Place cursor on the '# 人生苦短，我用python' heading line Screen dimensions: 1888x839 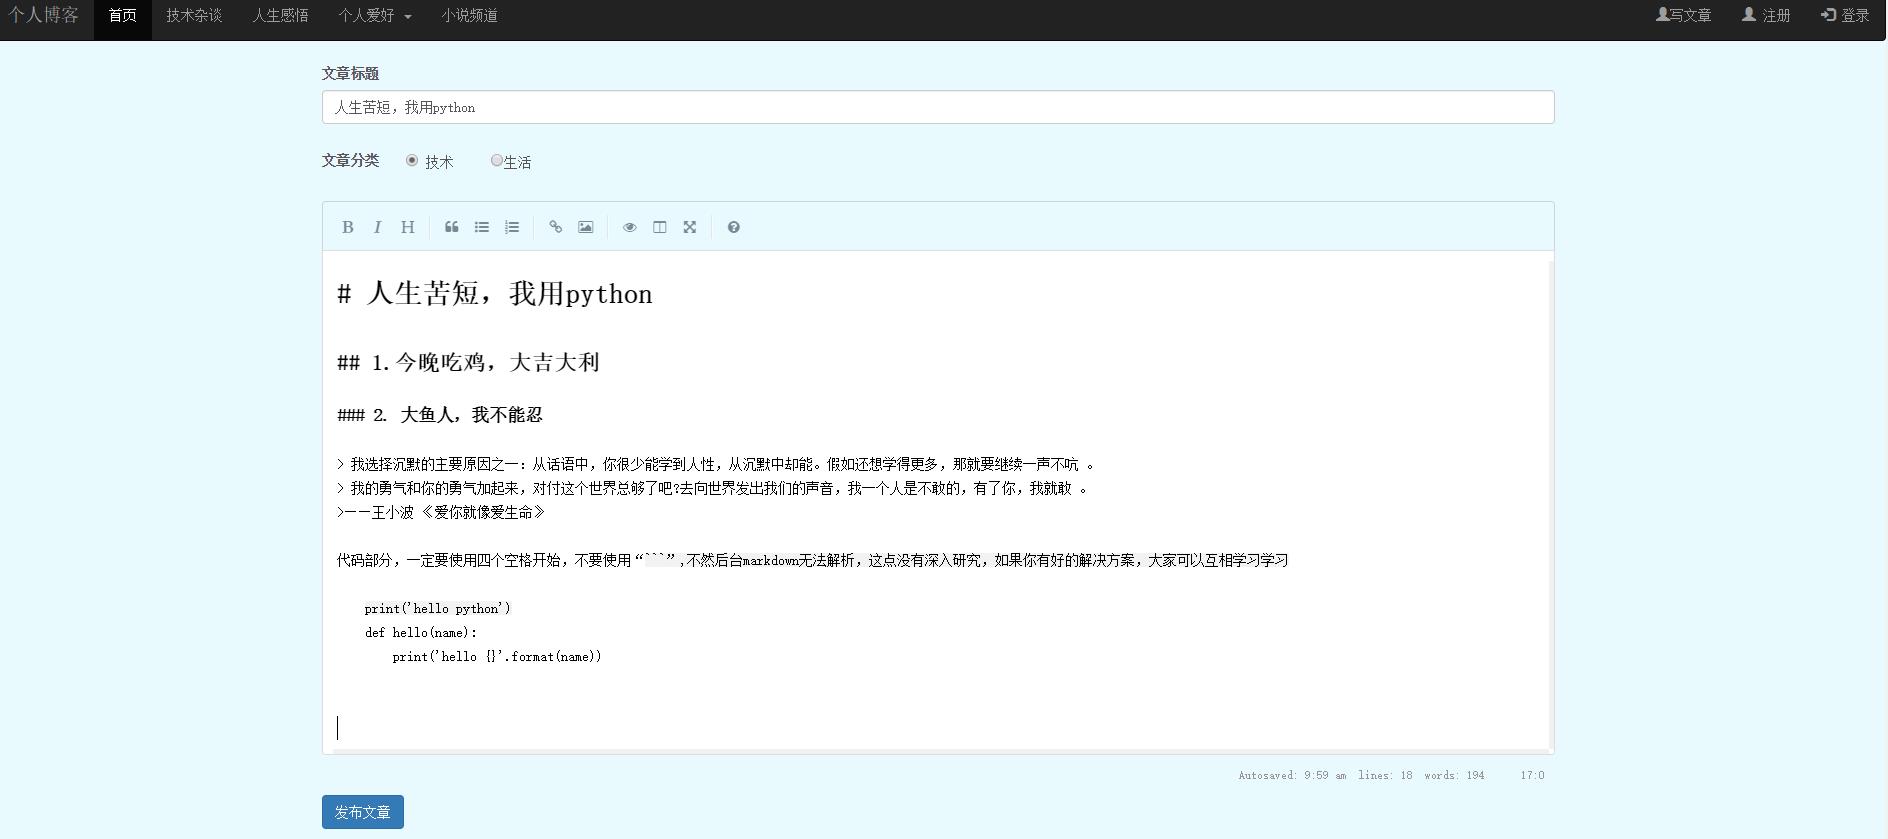coord(495,294)
